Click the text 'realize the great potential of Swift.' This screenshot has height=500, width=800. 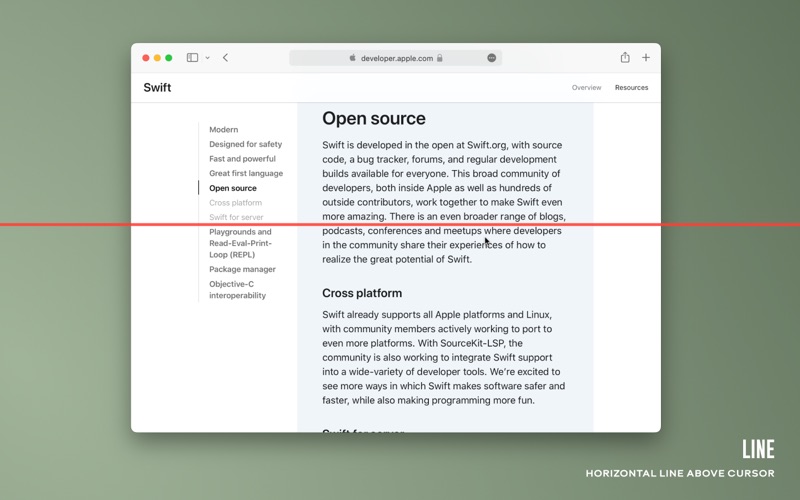pos(397,259)
